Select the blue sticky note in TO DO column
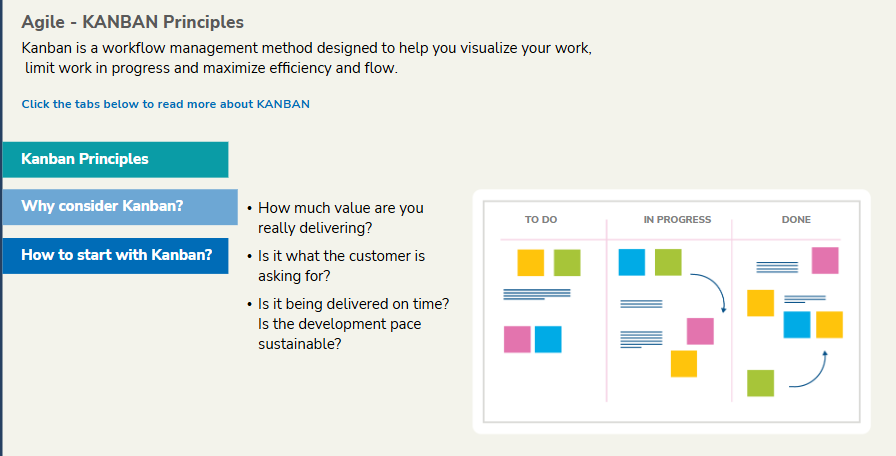The image size is (896, 456). pyautogui.click(x=548, y=339)
